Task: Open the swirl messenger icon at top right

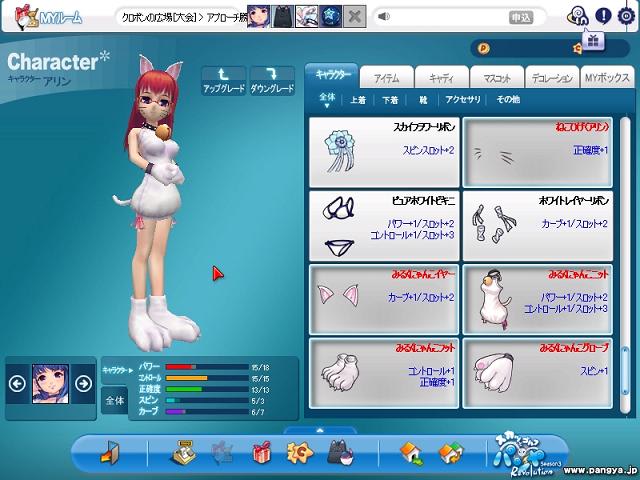Action: [x=578, y=16]
